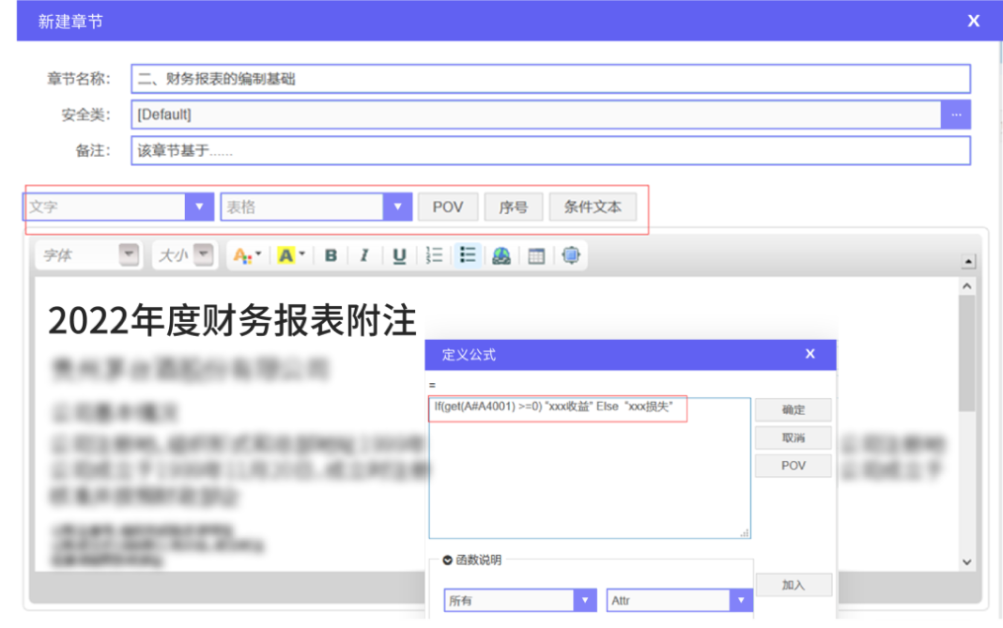Insert a numbered list
This screenshot has height=628, width=1003.
pos(434,256)
